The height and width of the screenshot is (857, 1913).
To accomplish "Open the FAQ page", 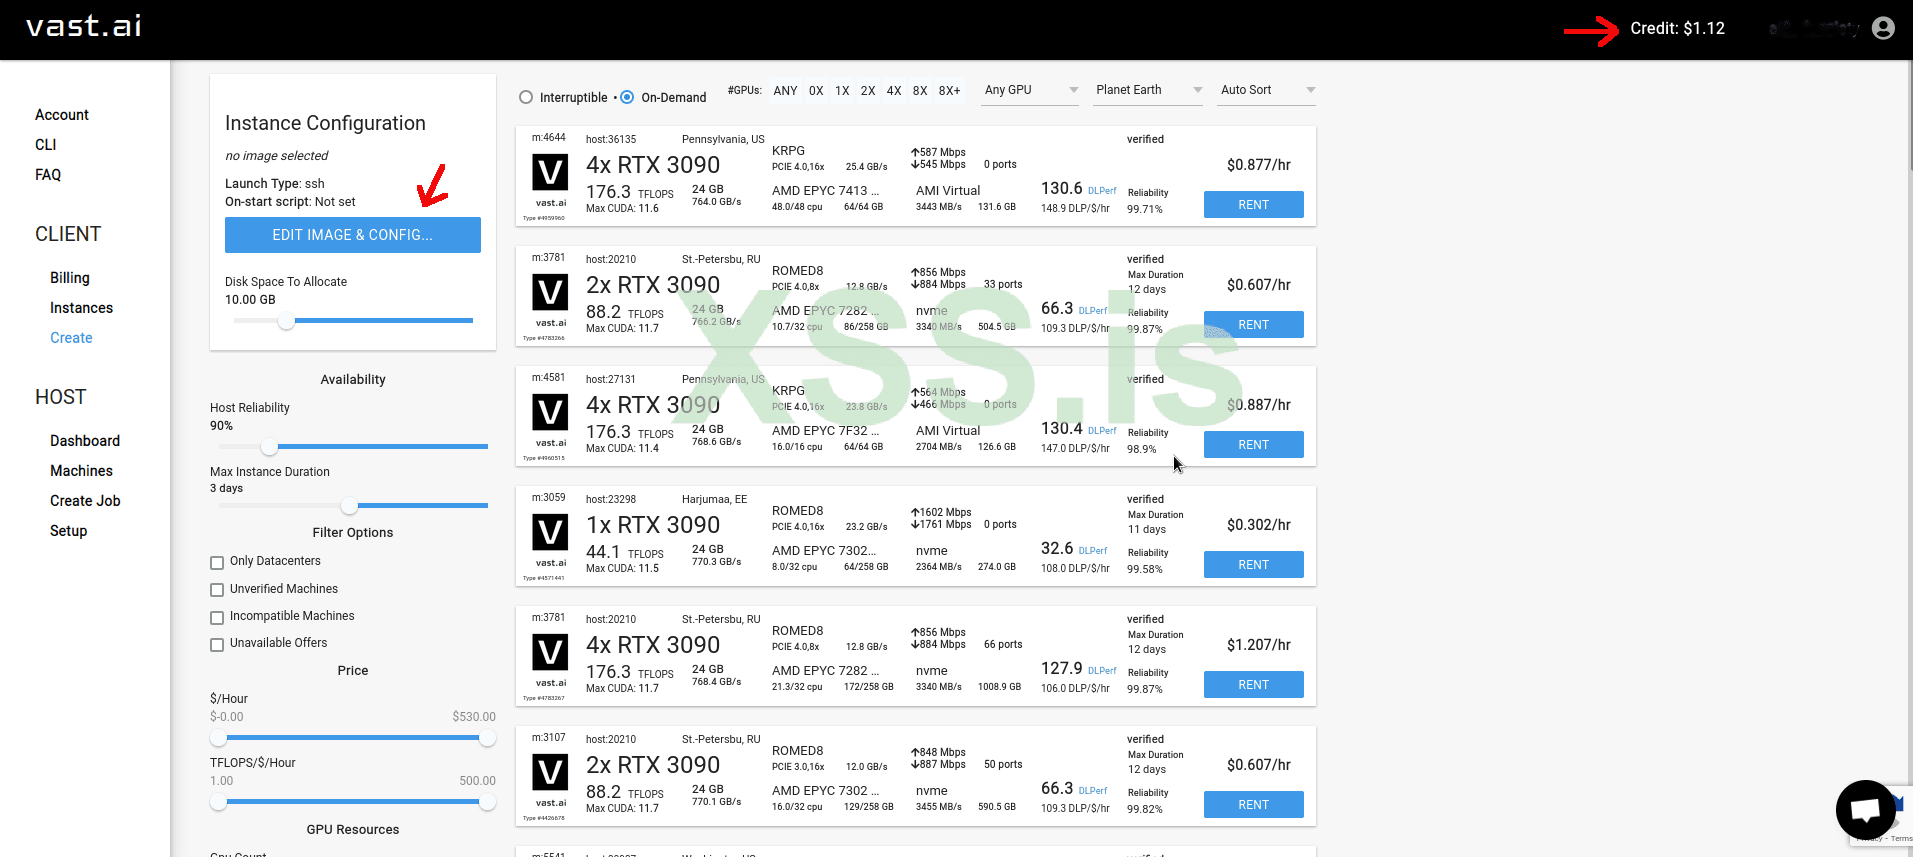I will pos(48,175).
